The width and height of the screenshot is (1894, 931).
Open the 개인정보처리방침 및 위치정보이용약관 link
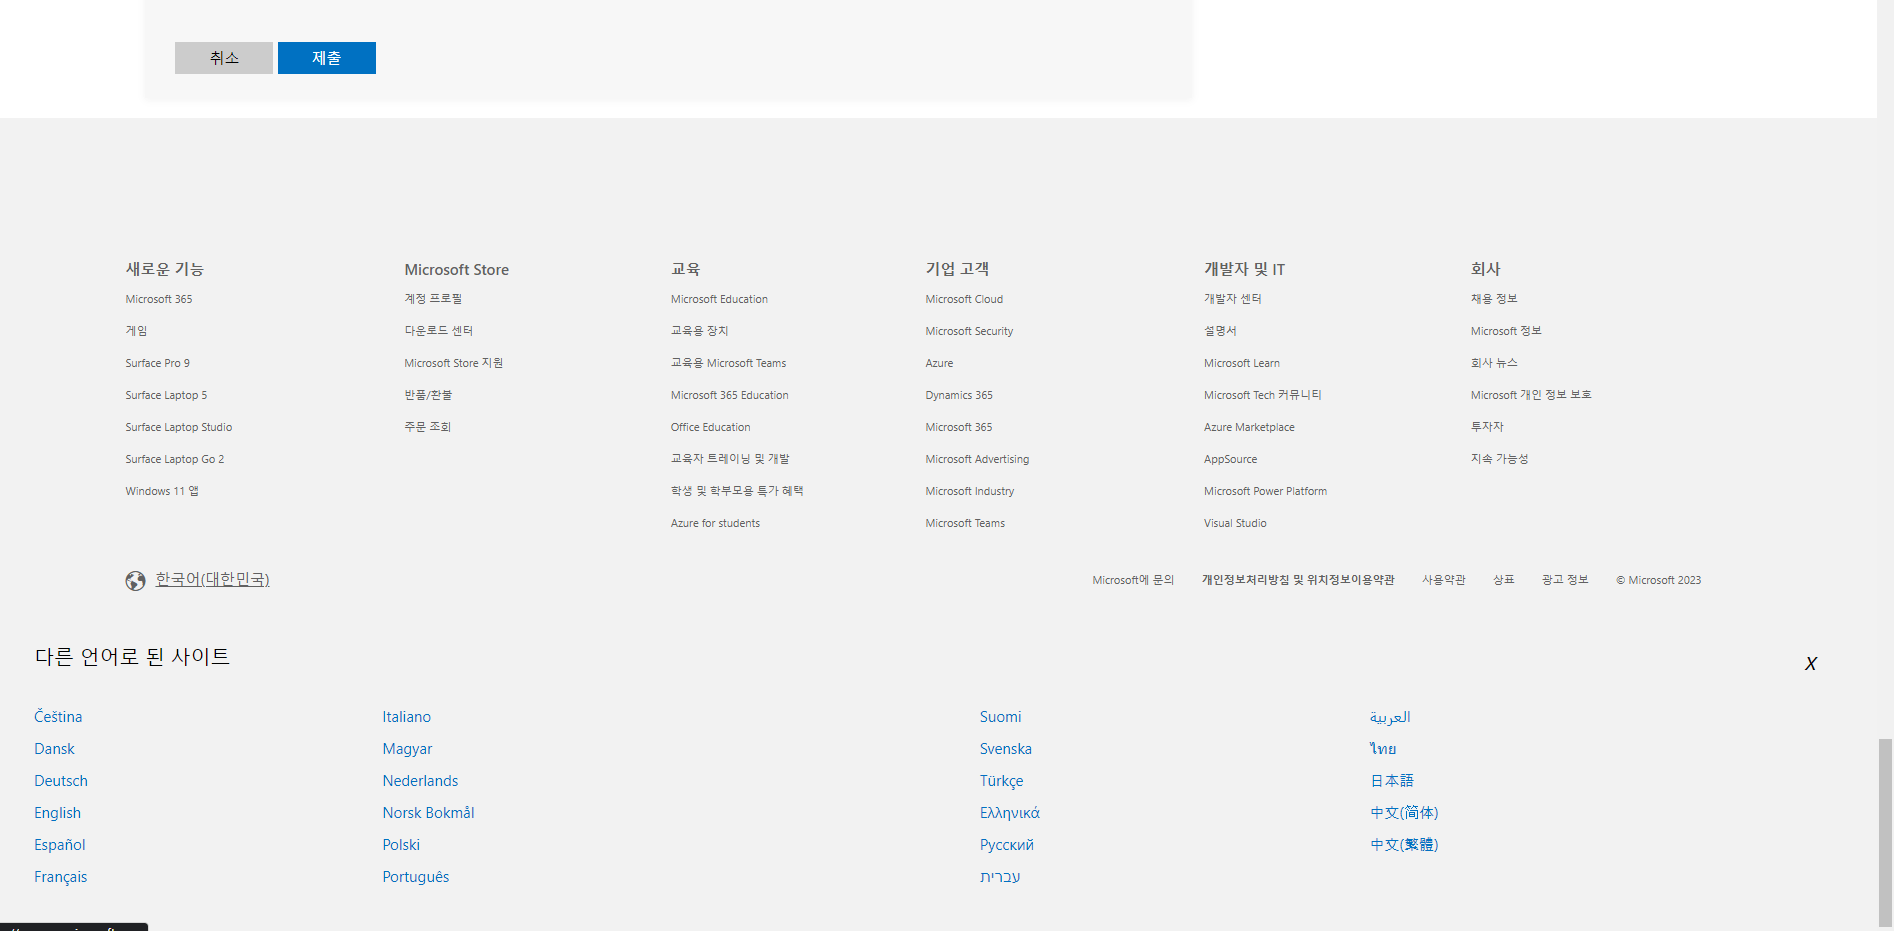click(1298, 580)
